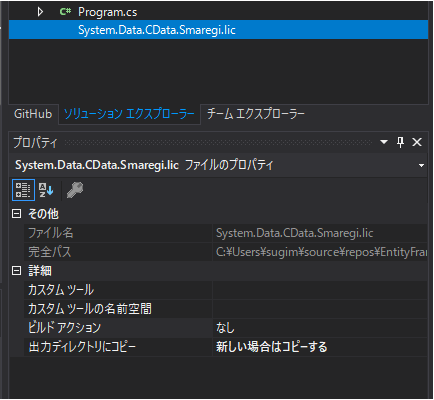Click the ビルド アクション value なし
The height and width of the screenshot is (400, 434).
point(225,328)
